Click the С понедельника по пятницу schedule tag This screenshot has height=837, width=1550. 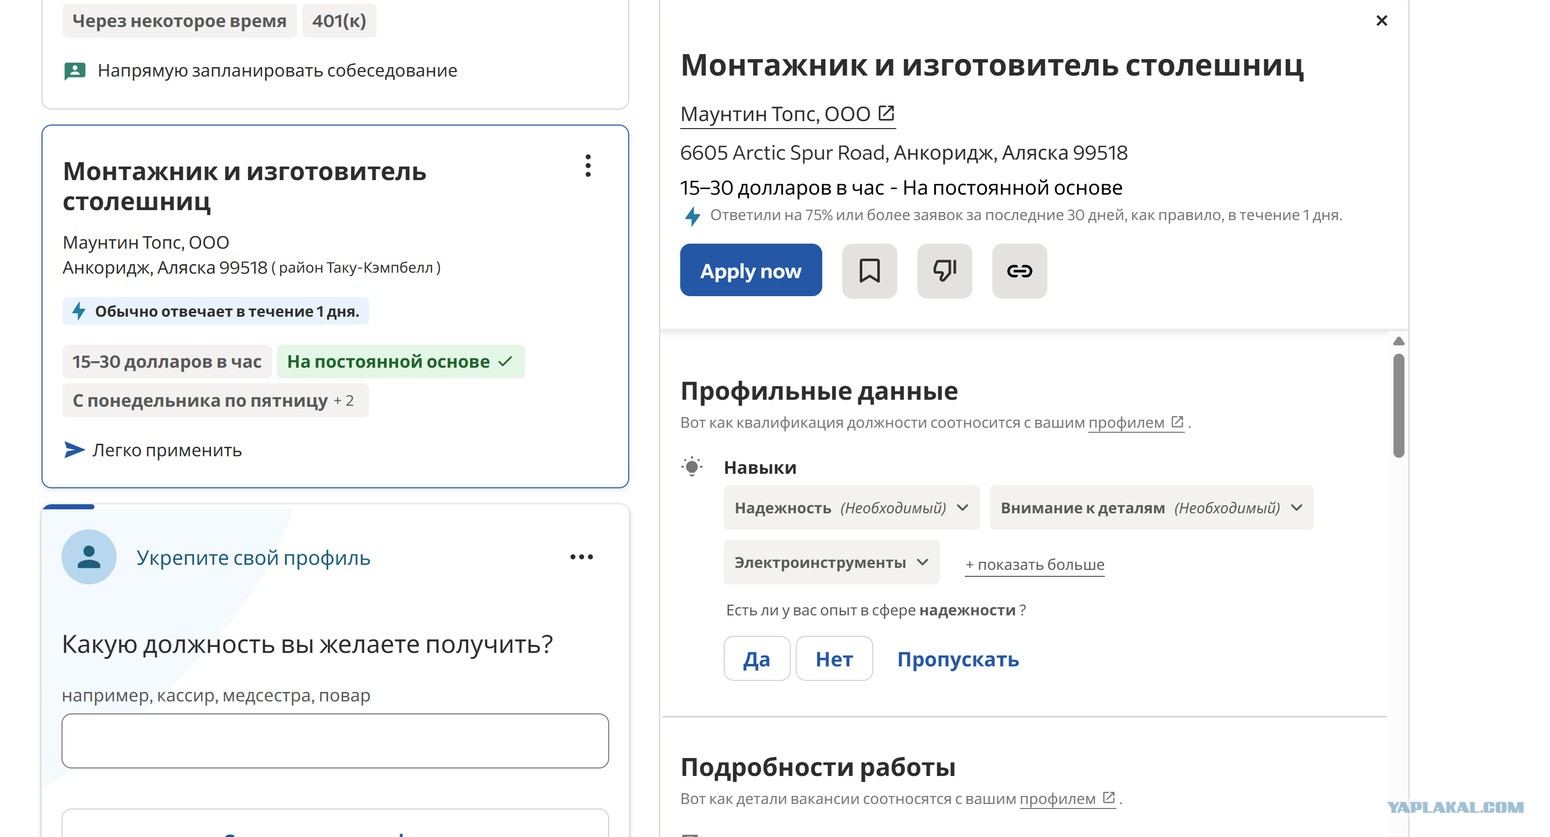215,400
